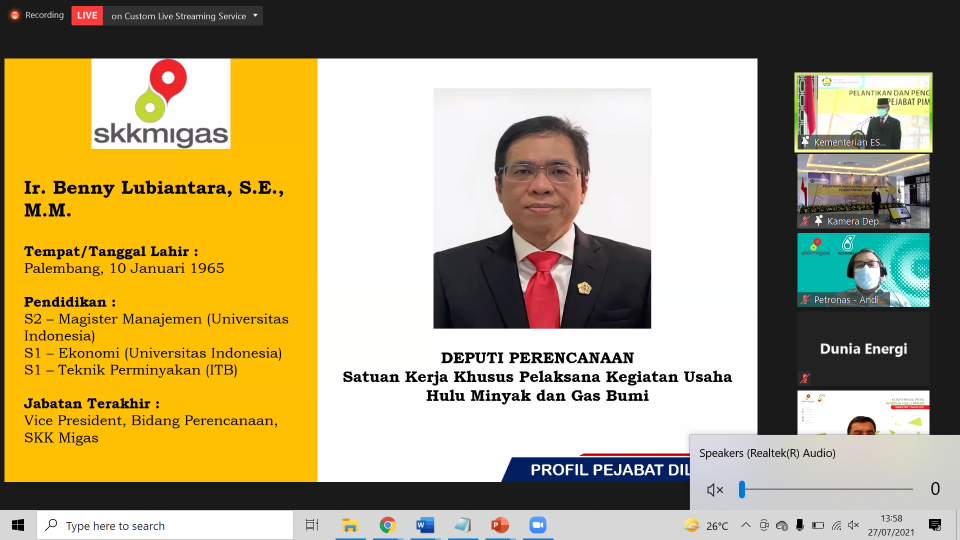This screenshot has height=540, width=960.
Task: Click the taskbar search box
Action: tap(165, 525)
